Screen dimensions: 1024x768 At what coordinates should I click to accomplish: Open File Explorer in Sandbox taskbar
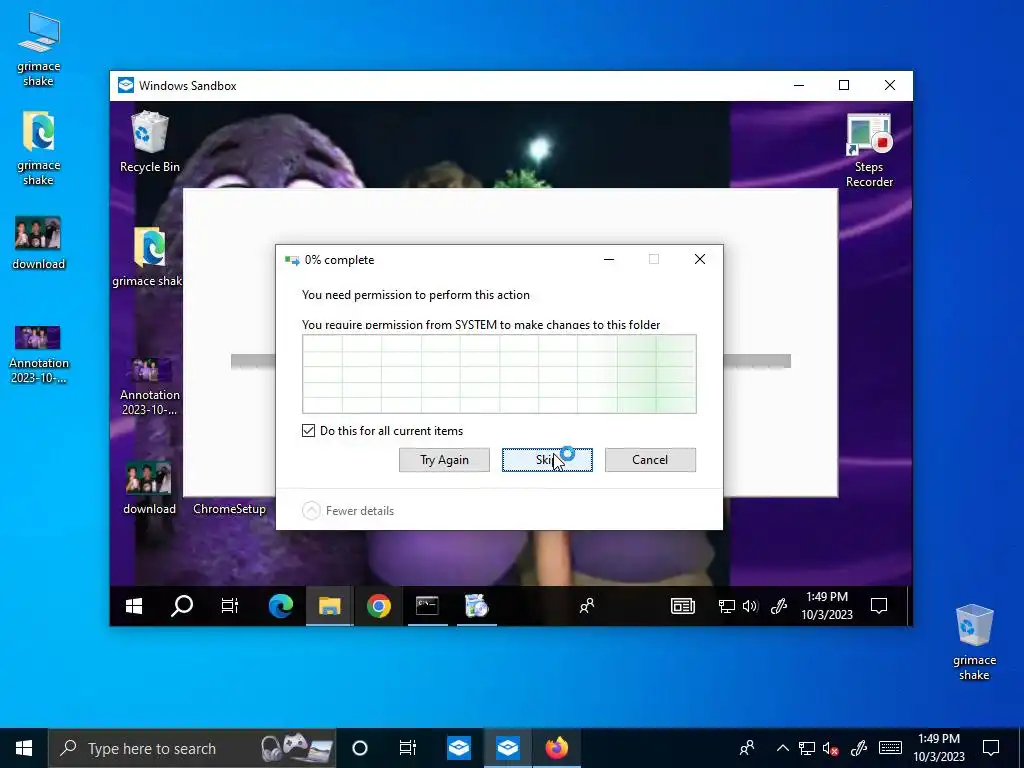(x=330, y=606)
